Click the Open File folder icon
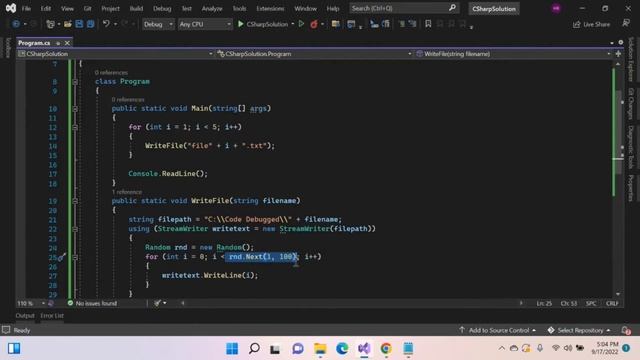 point(68,24)
